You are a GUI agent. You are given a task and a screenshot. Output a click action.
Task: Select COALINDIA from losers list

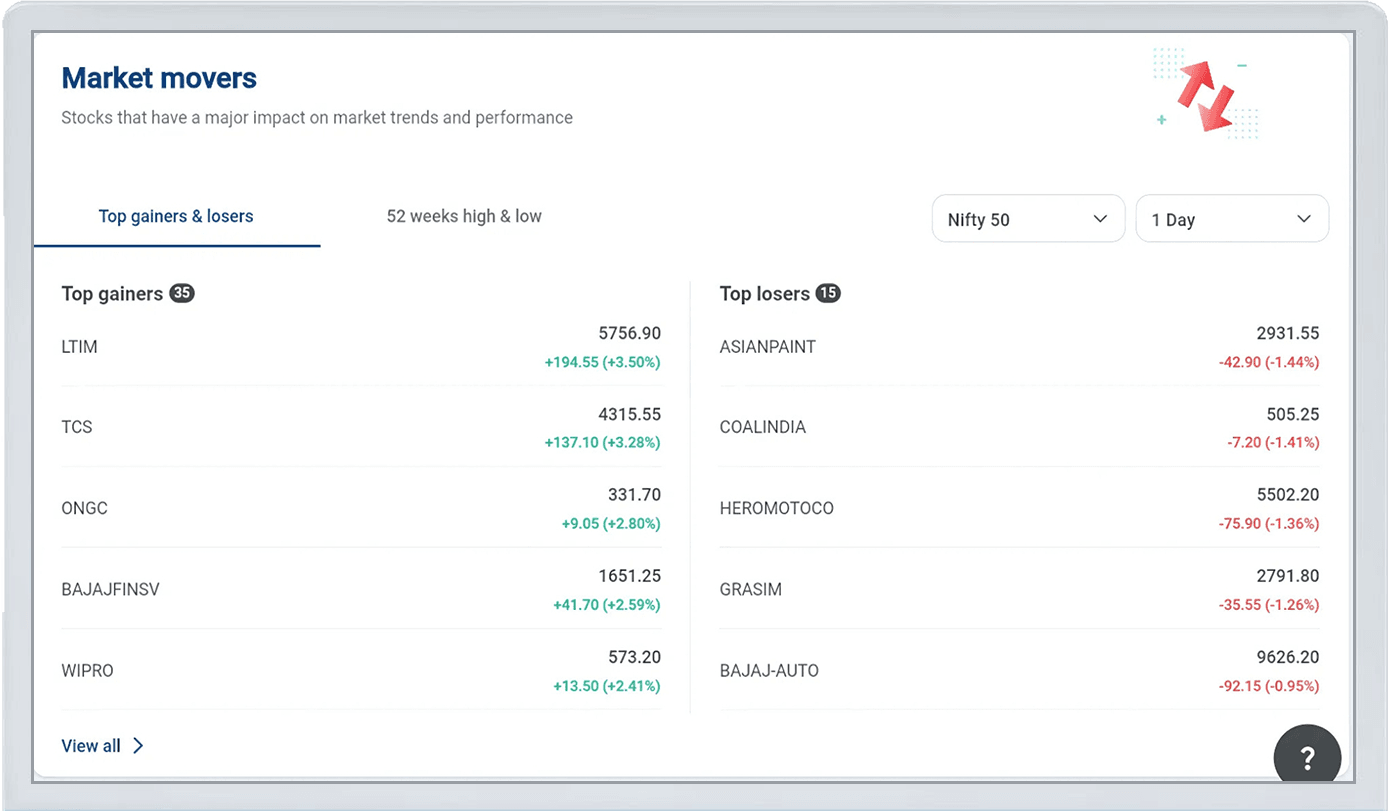click(x=762, y=427)
